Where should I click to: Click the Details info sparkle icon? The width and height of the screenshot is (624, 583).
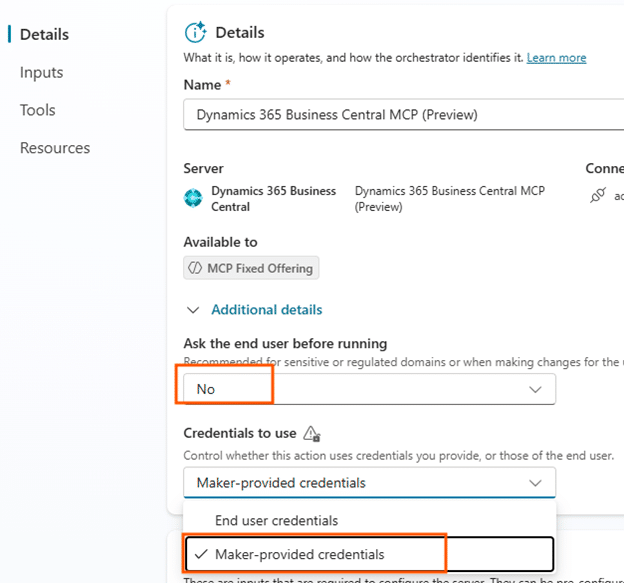(195, 32)
